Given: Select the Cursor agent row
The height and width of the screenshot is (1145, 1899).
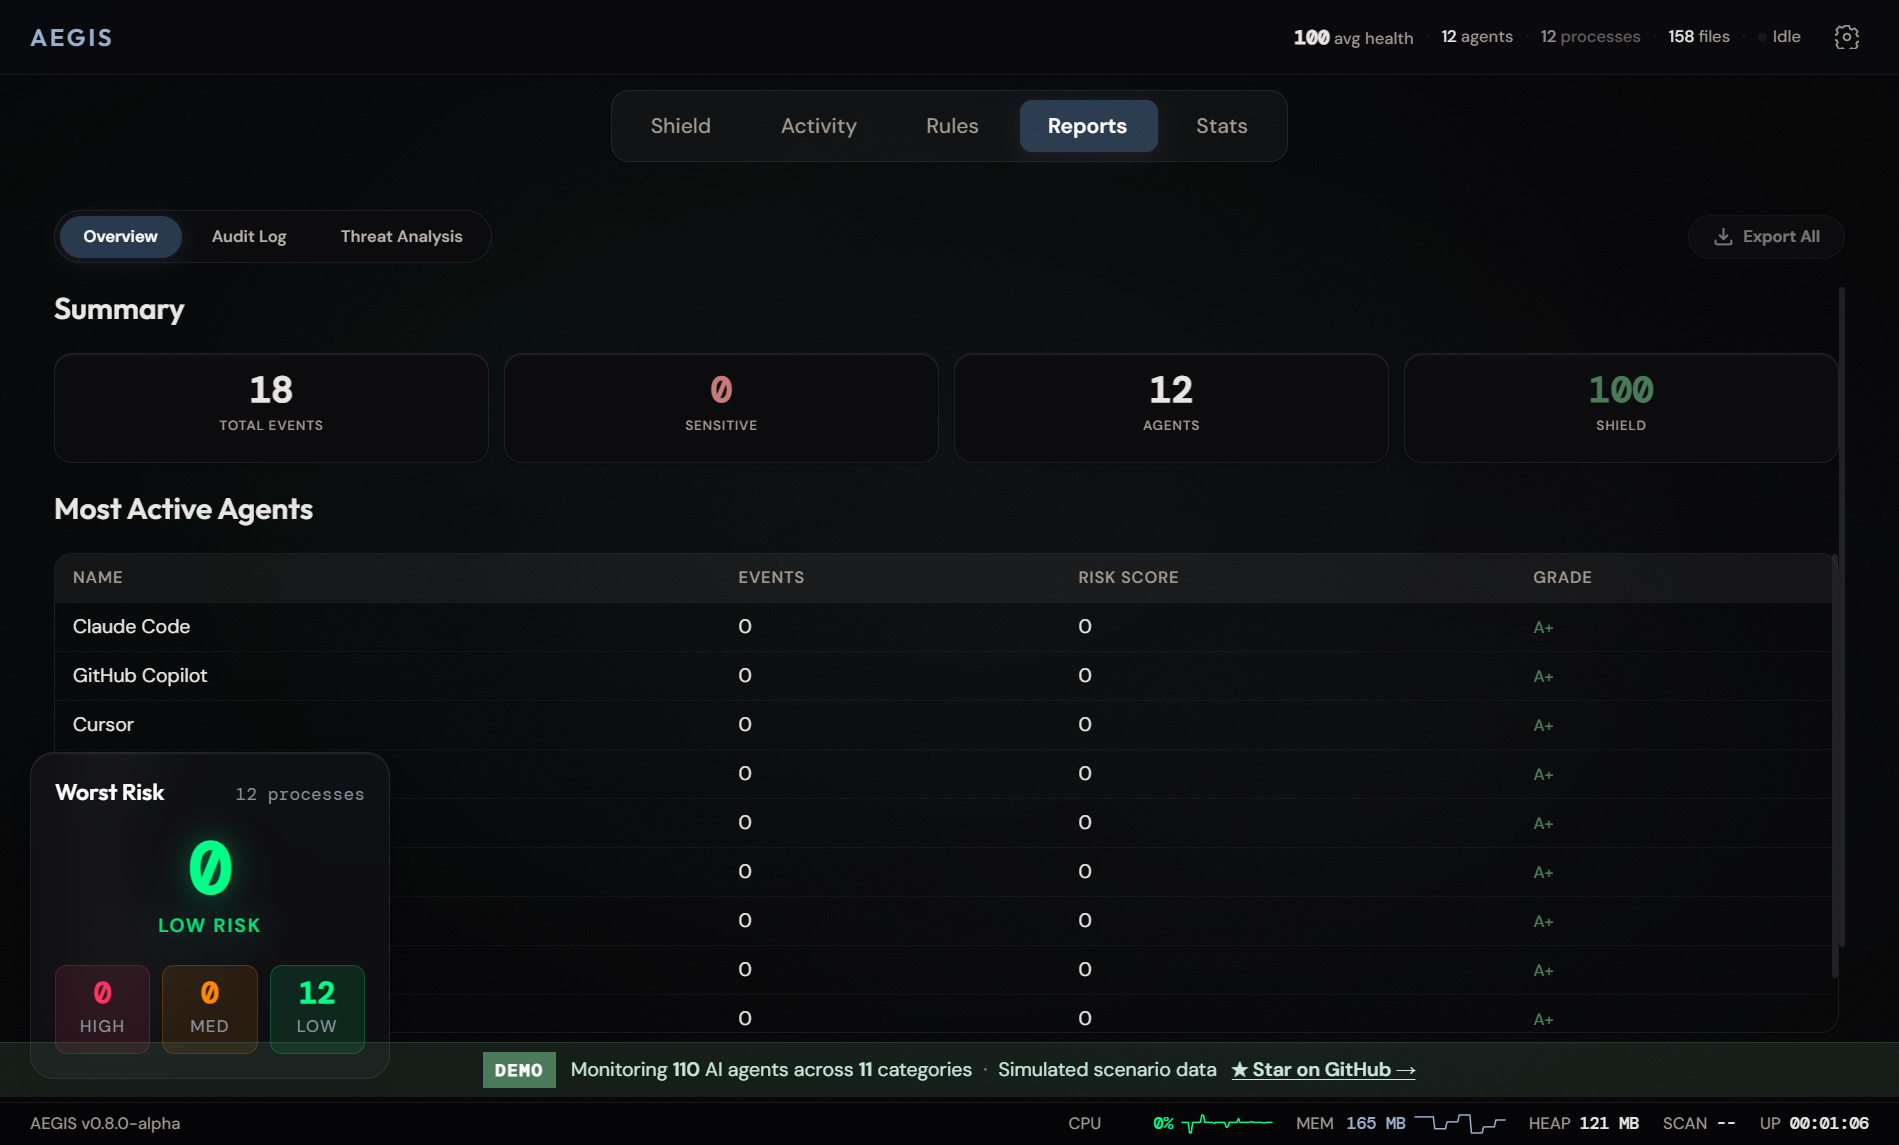Looking at the screenshot, I should pos(943,725).
